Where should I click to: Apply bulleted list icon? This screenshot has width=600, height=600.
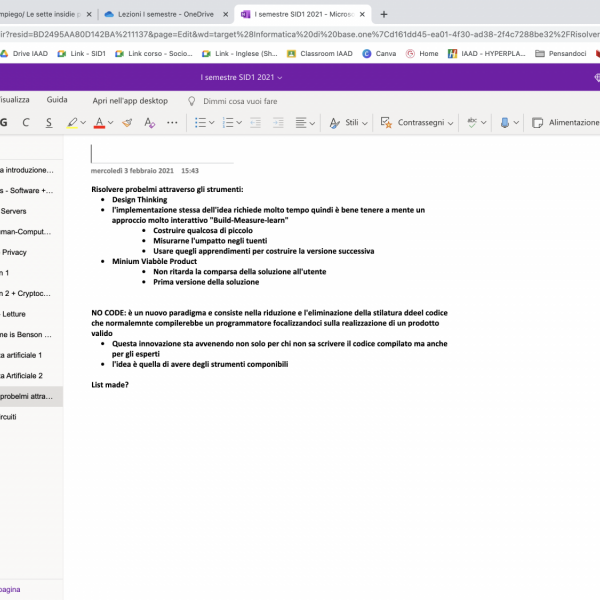(x=201, y=122)
